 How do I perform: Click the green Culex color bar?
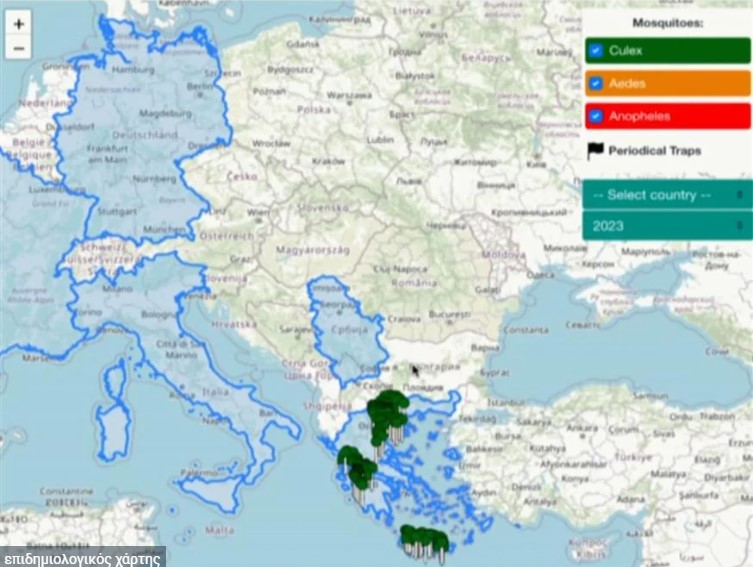(x=668, y=50)
